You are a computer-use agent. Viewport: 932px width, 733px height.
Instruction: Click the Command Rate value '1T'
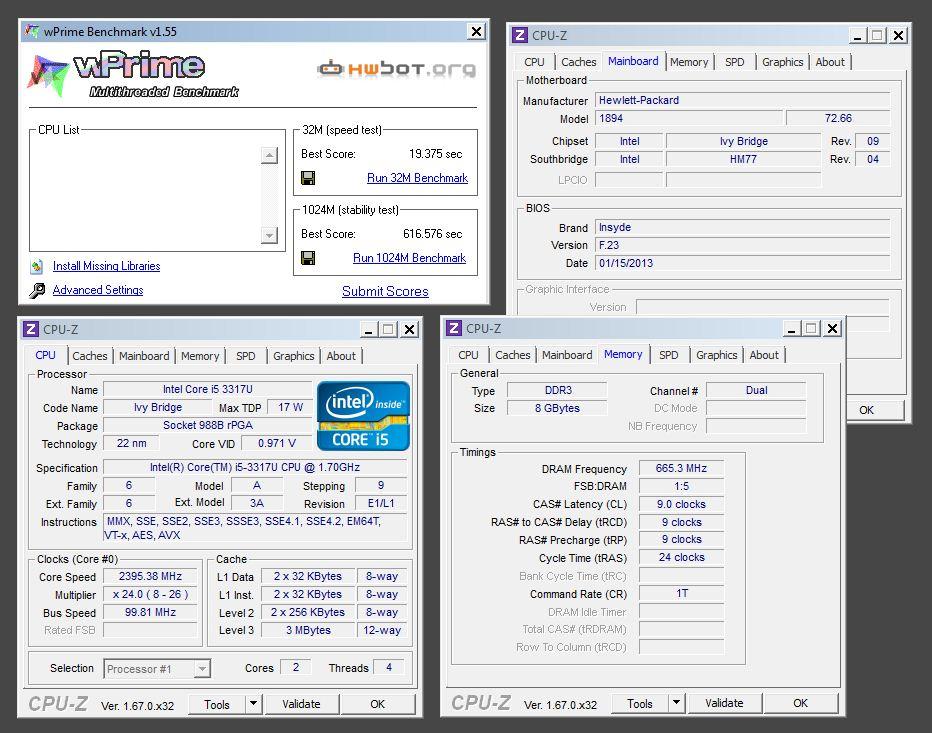(x=681, y=594)
